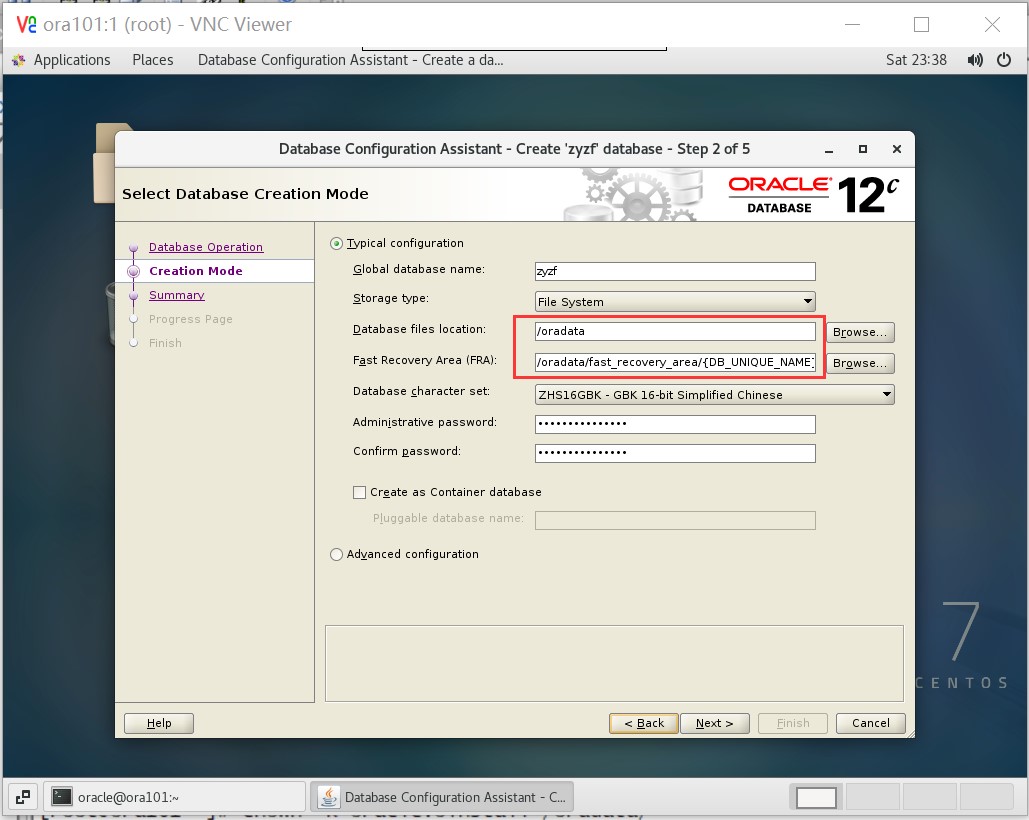This screenshot has height=820, width=1029.
Task: Browse for the Fast Recovery Area location
Action: coord(859,362)
